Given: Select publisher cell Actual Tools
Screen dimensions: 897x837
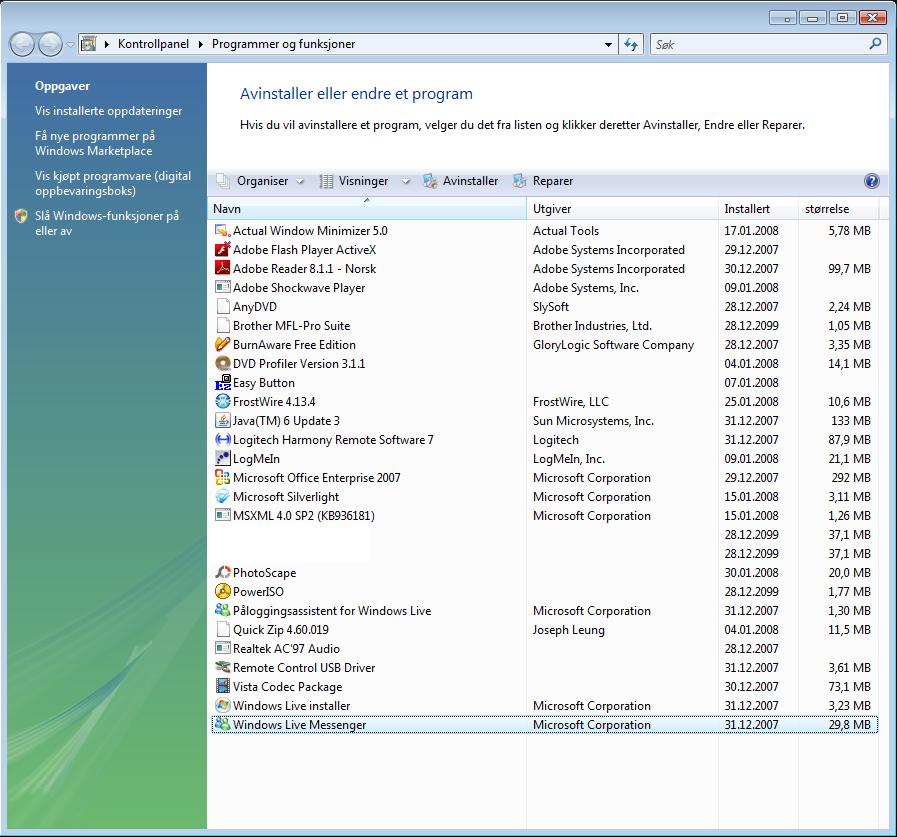Looking at the screenshot, I should [566, 231].
